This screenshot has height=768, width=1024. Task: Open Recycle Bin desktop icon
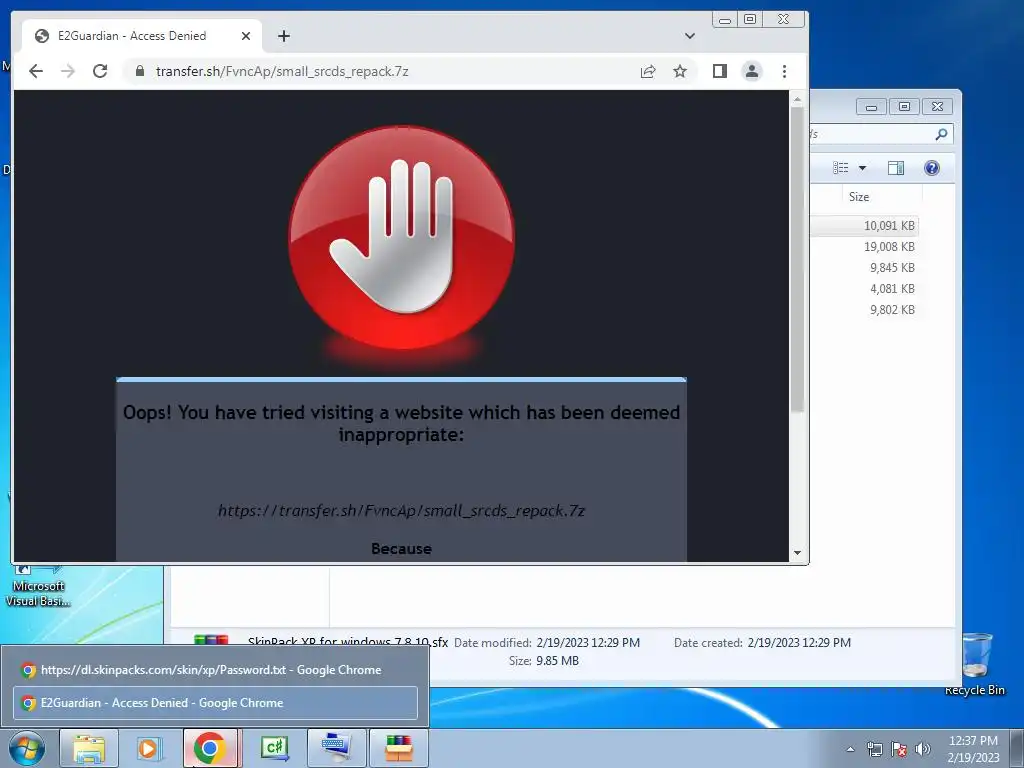(975, 664)
